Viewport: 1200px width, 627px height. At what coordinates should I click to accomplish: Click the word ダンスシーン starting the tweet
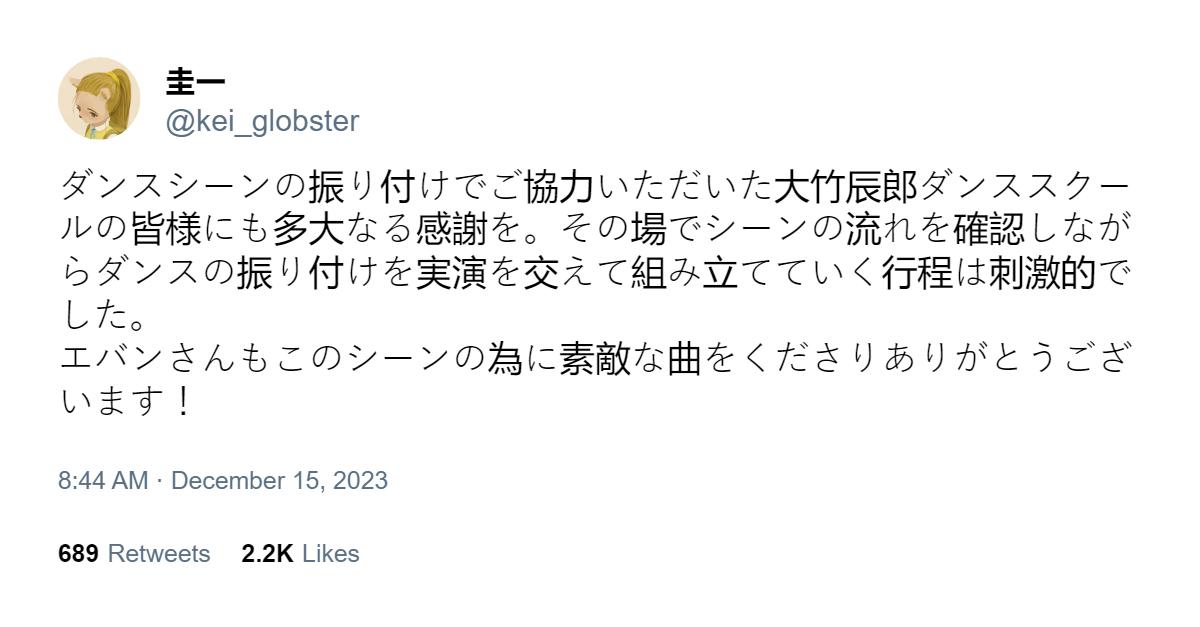[x=166, y=187]
